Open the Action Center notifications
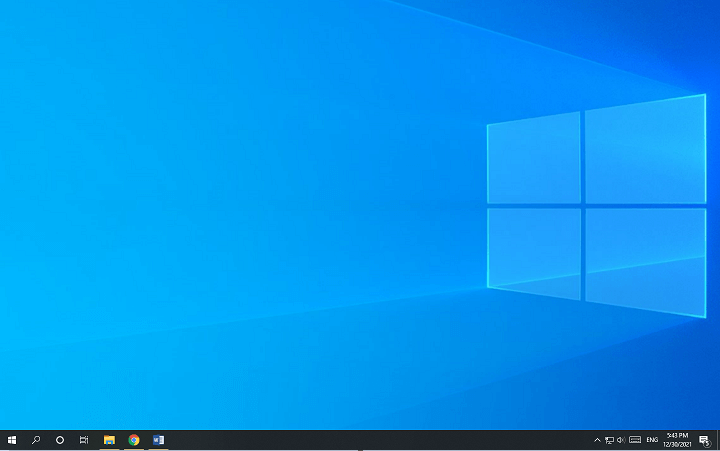 [x=704, y=440]
